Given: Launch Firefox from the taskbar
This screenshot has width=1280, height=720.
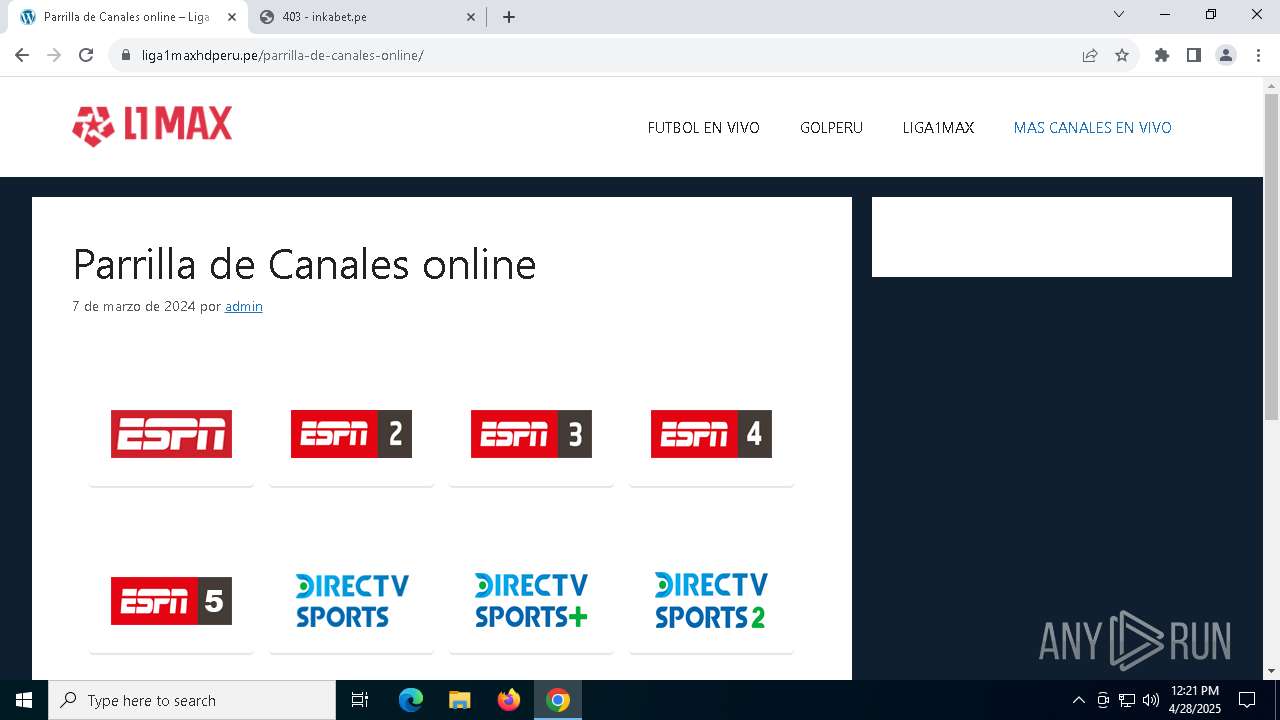Looking at the screenshot, I should (x=509, y=700).
